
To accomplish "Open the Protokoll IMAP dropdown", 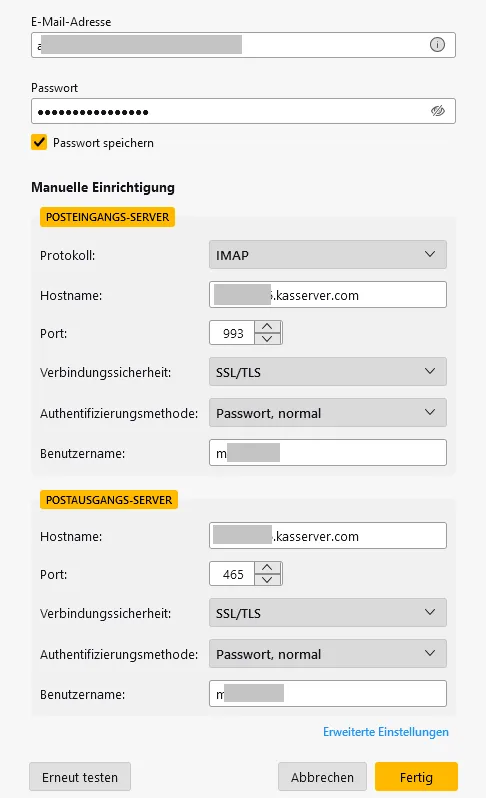I will tap(328, 254).
